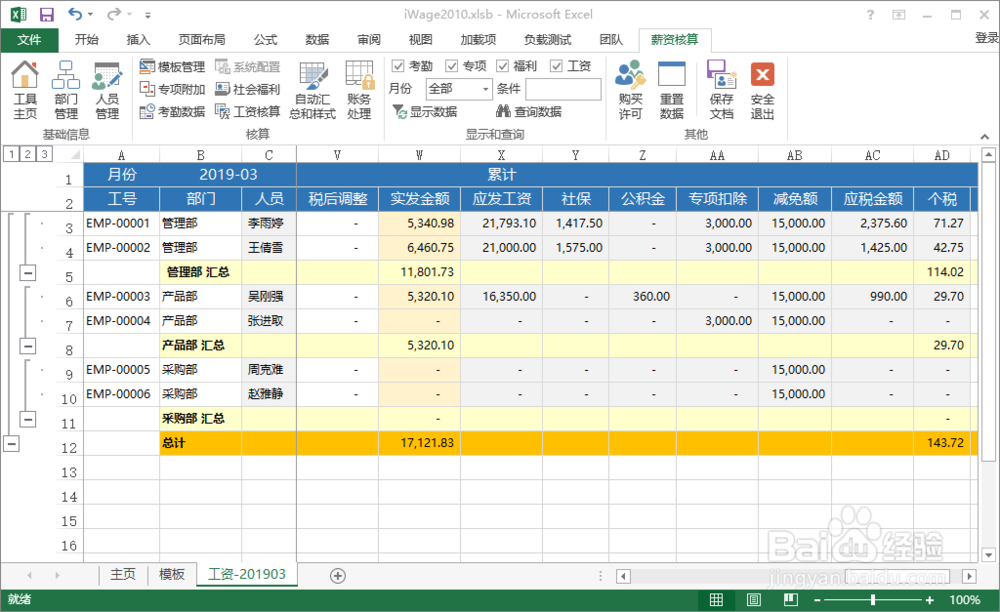Screen dimensions: 1000x612
Task: Click 查询数据 query data
Action: [x=529, y=112]
